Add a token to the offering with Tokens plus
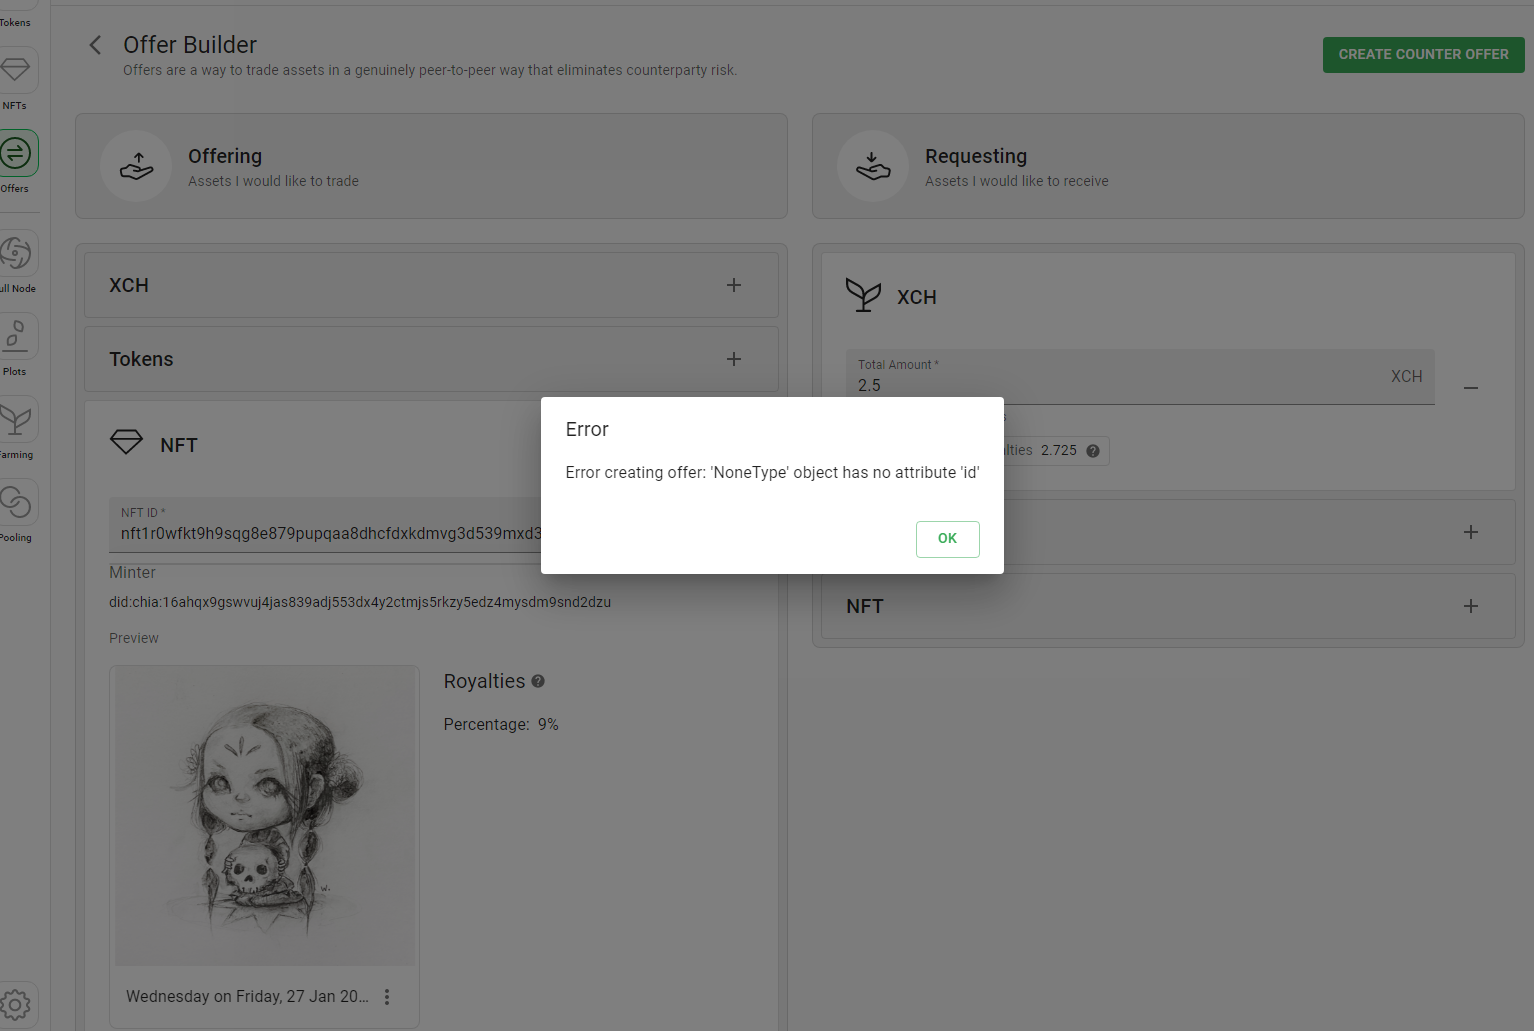1534x1031 pixels. click(733, 358)
